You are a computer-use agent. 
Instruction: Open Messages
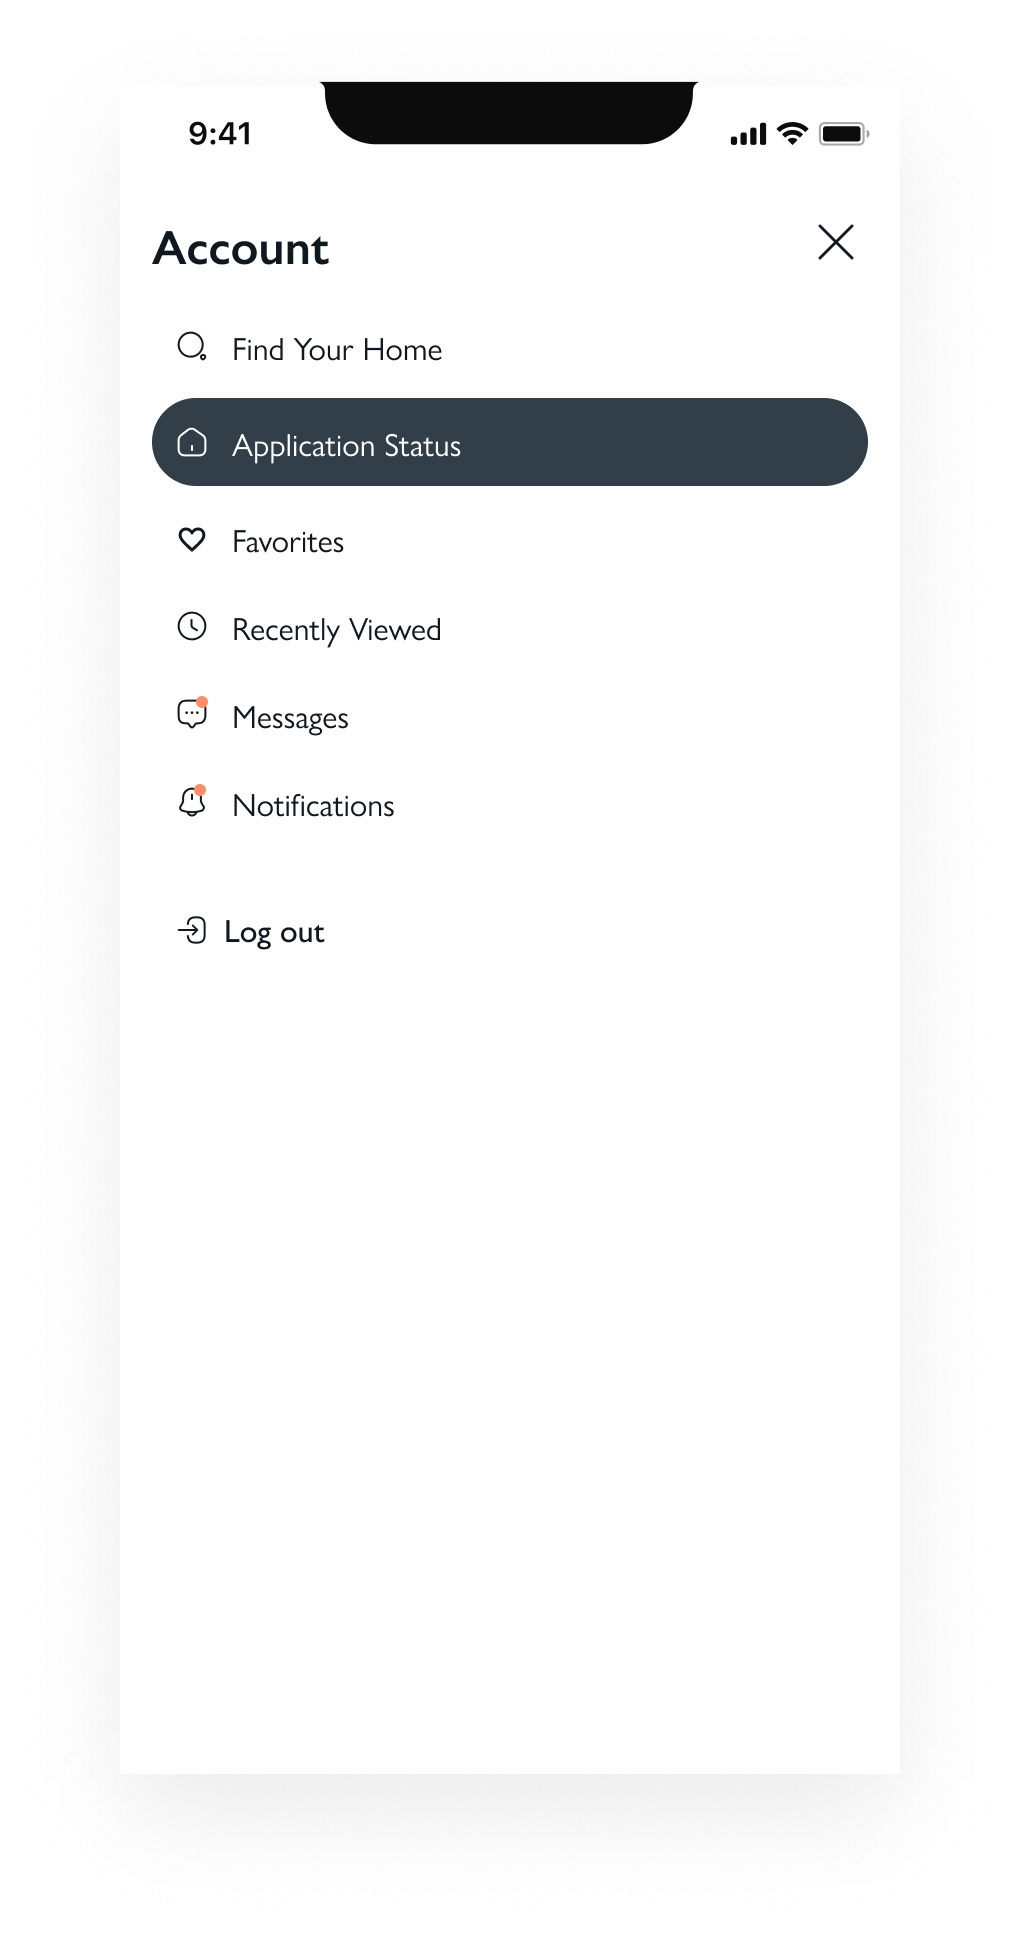tap(290, 718)
